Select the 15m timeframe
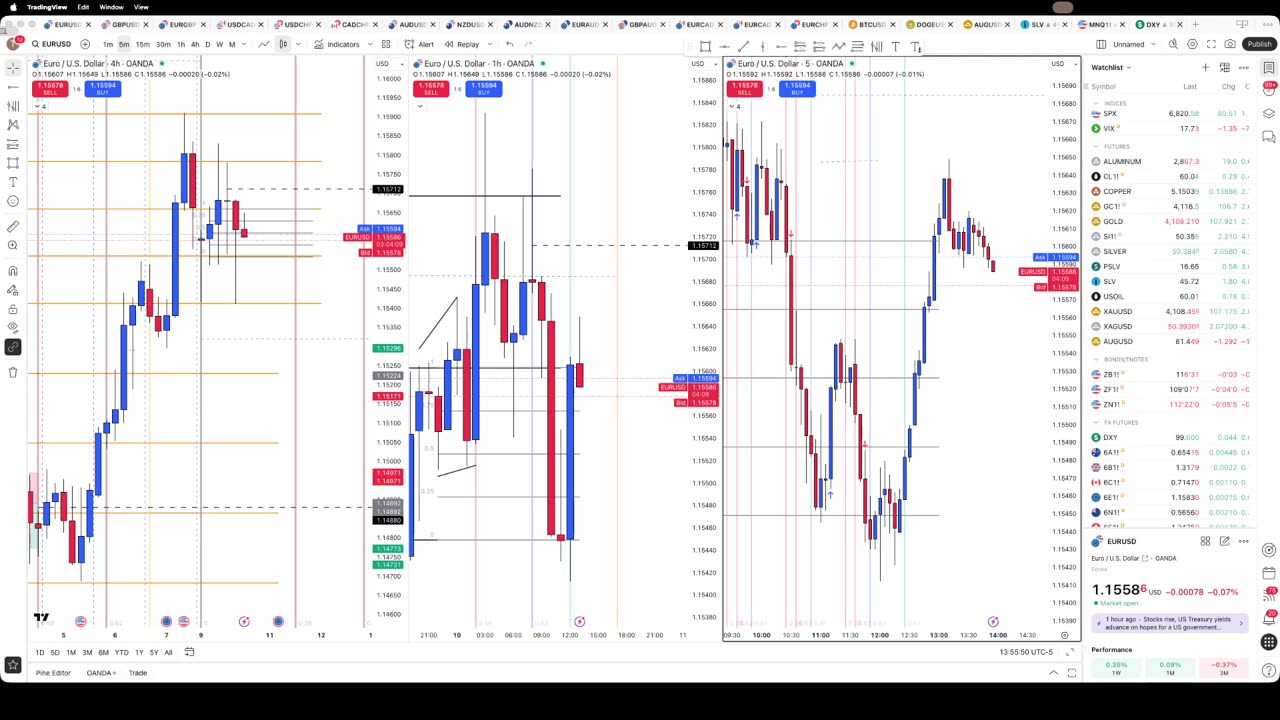Screen dimensions: 1280x720 (x=142, y=44)
